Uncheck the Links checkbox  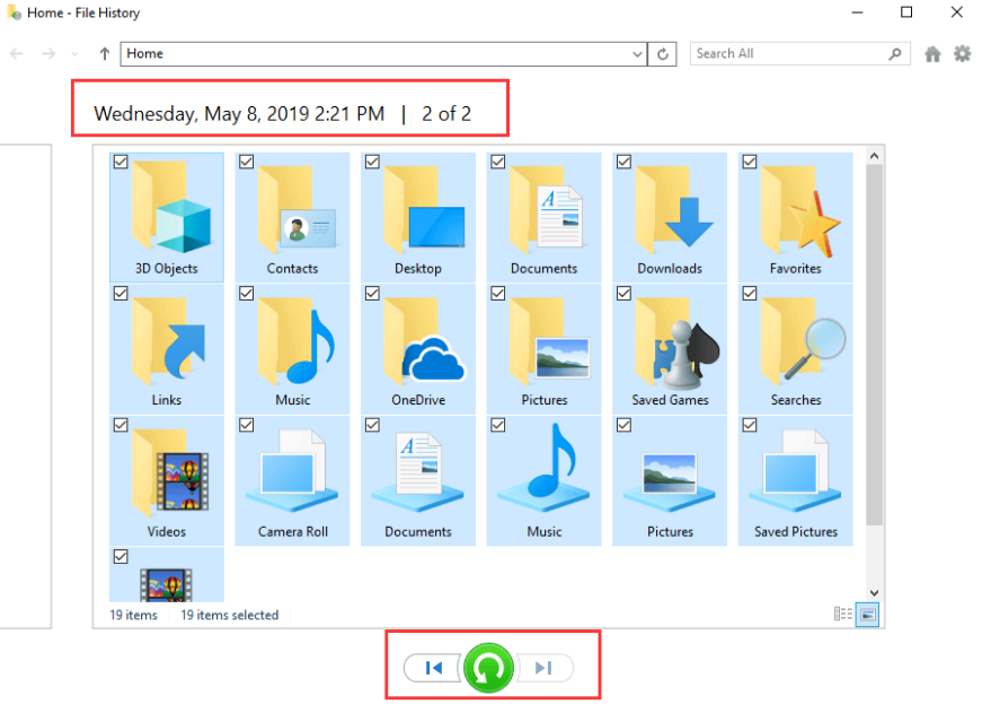point(121,293)
